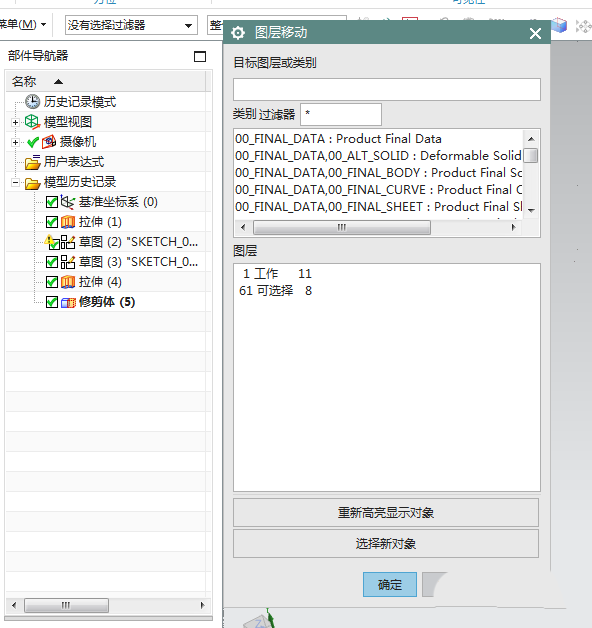Click the part navigator maximize square icon
The width and height of the screenshot is (592, 628).
pyautogui.click(x=200, y=56)
